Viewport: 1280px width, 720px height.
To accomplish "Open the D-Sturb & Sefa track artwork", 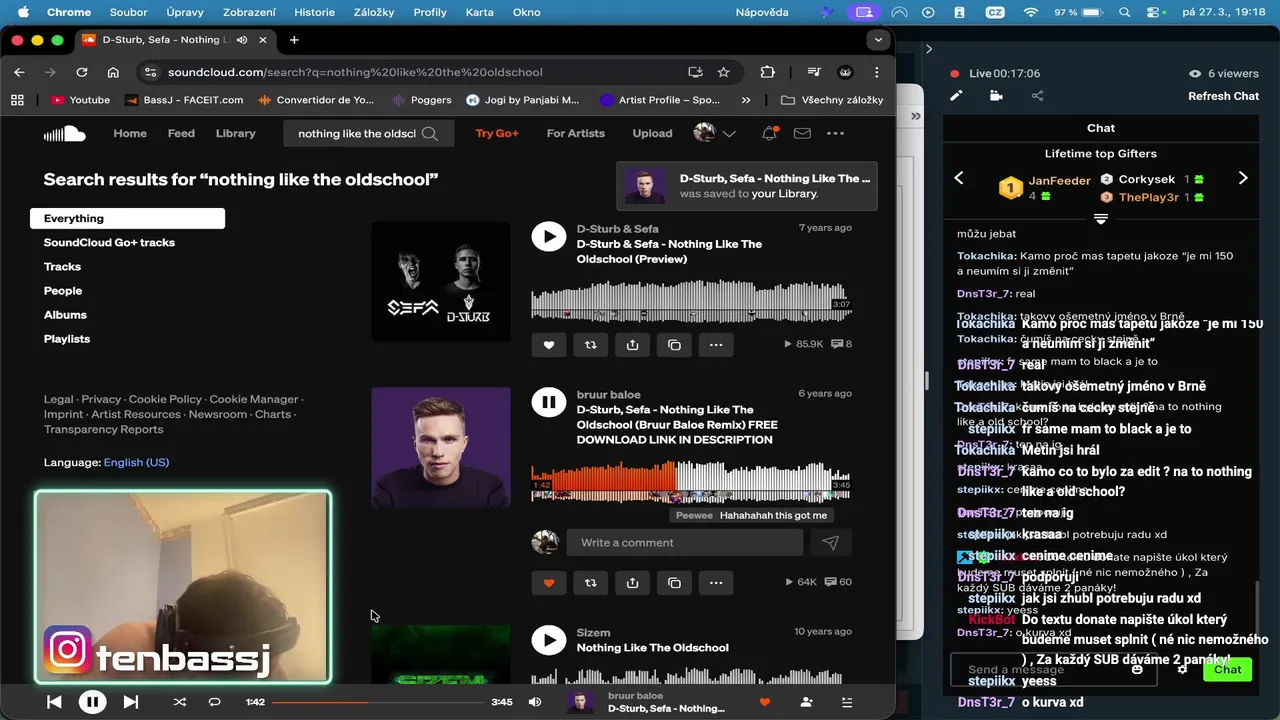I will point(441,281).
